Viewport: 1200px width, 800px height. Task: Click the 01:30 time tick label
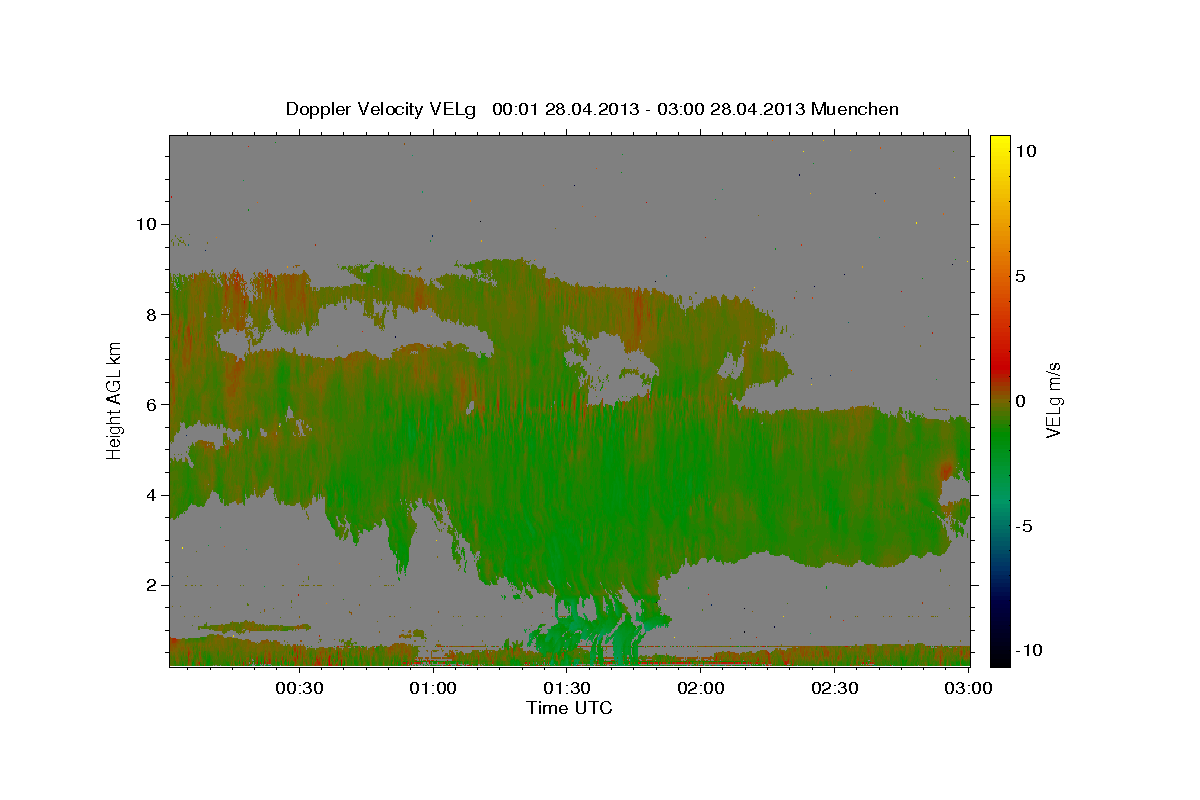tap(567, 688)
